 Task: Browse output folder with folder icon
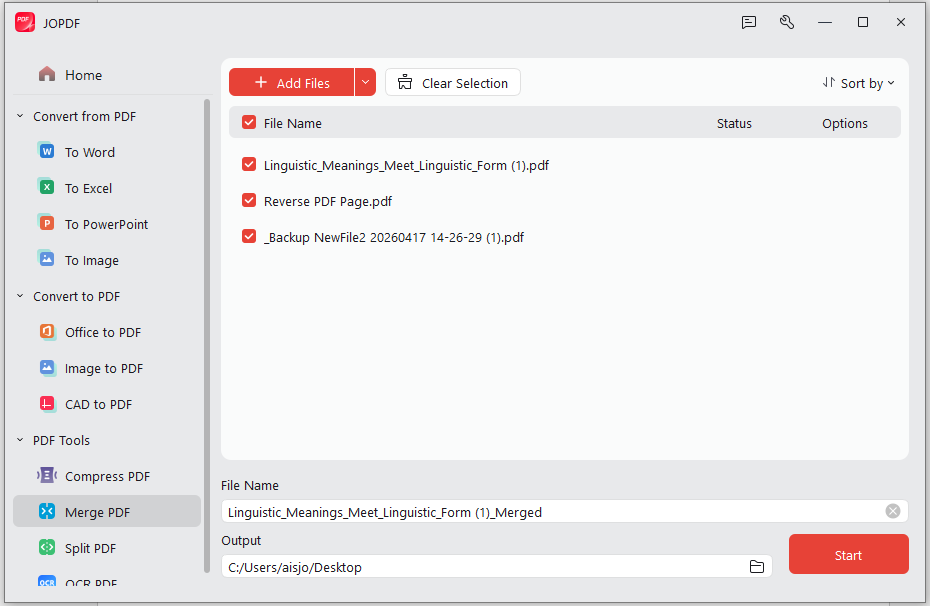coord(757,567)
